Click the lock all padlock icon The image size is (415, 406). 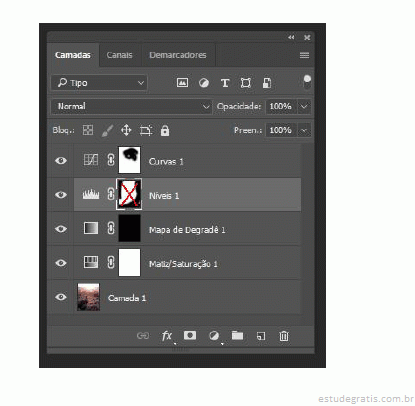165,130
